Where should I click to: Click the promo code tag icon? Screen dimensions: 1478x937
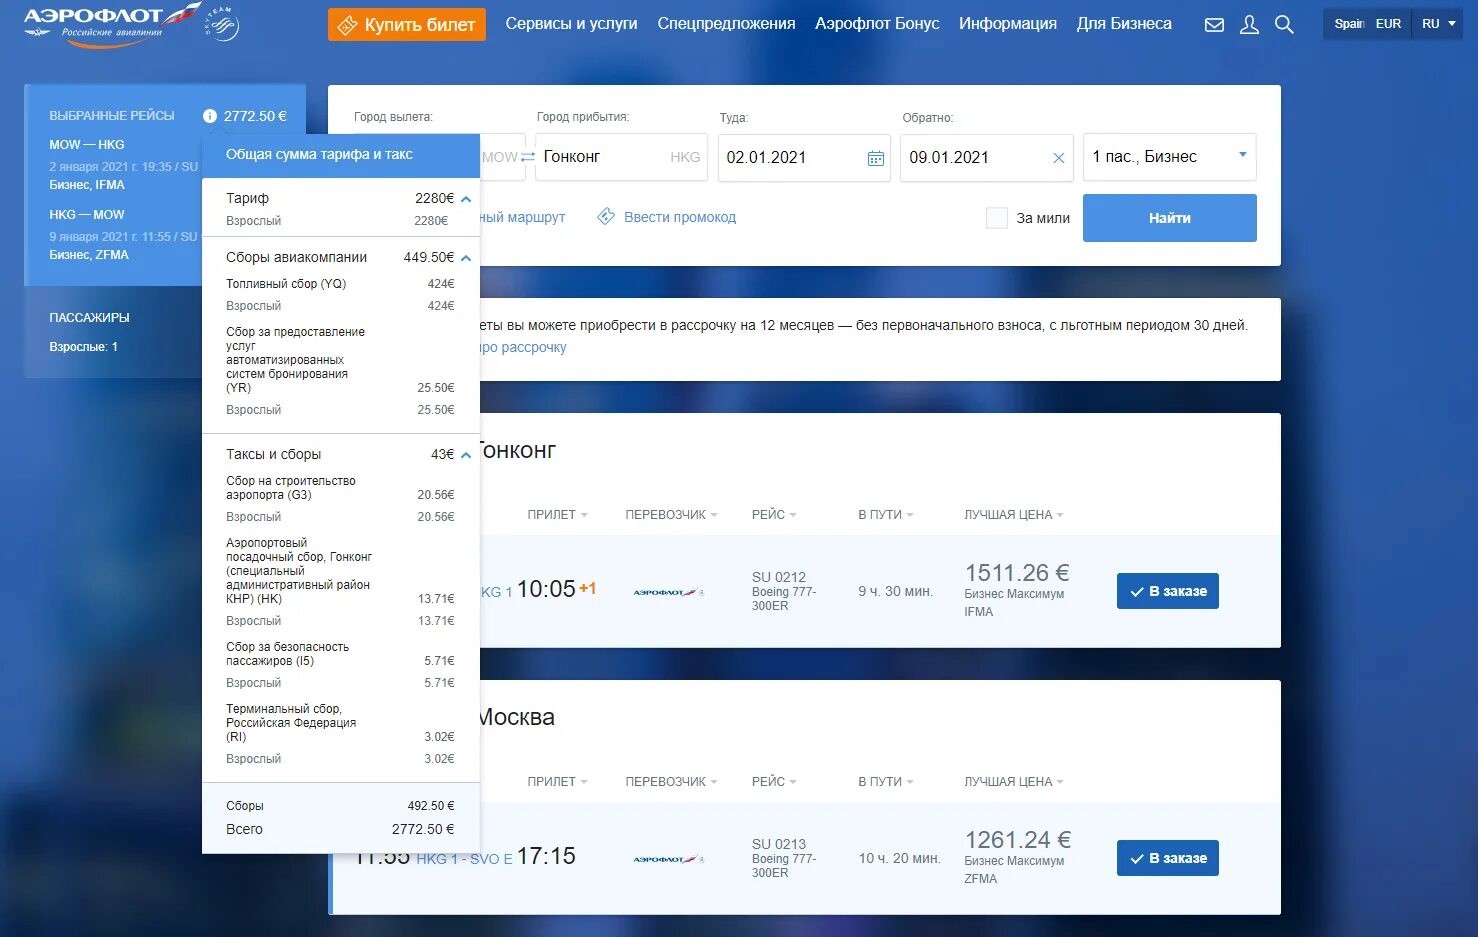[606, 217]
